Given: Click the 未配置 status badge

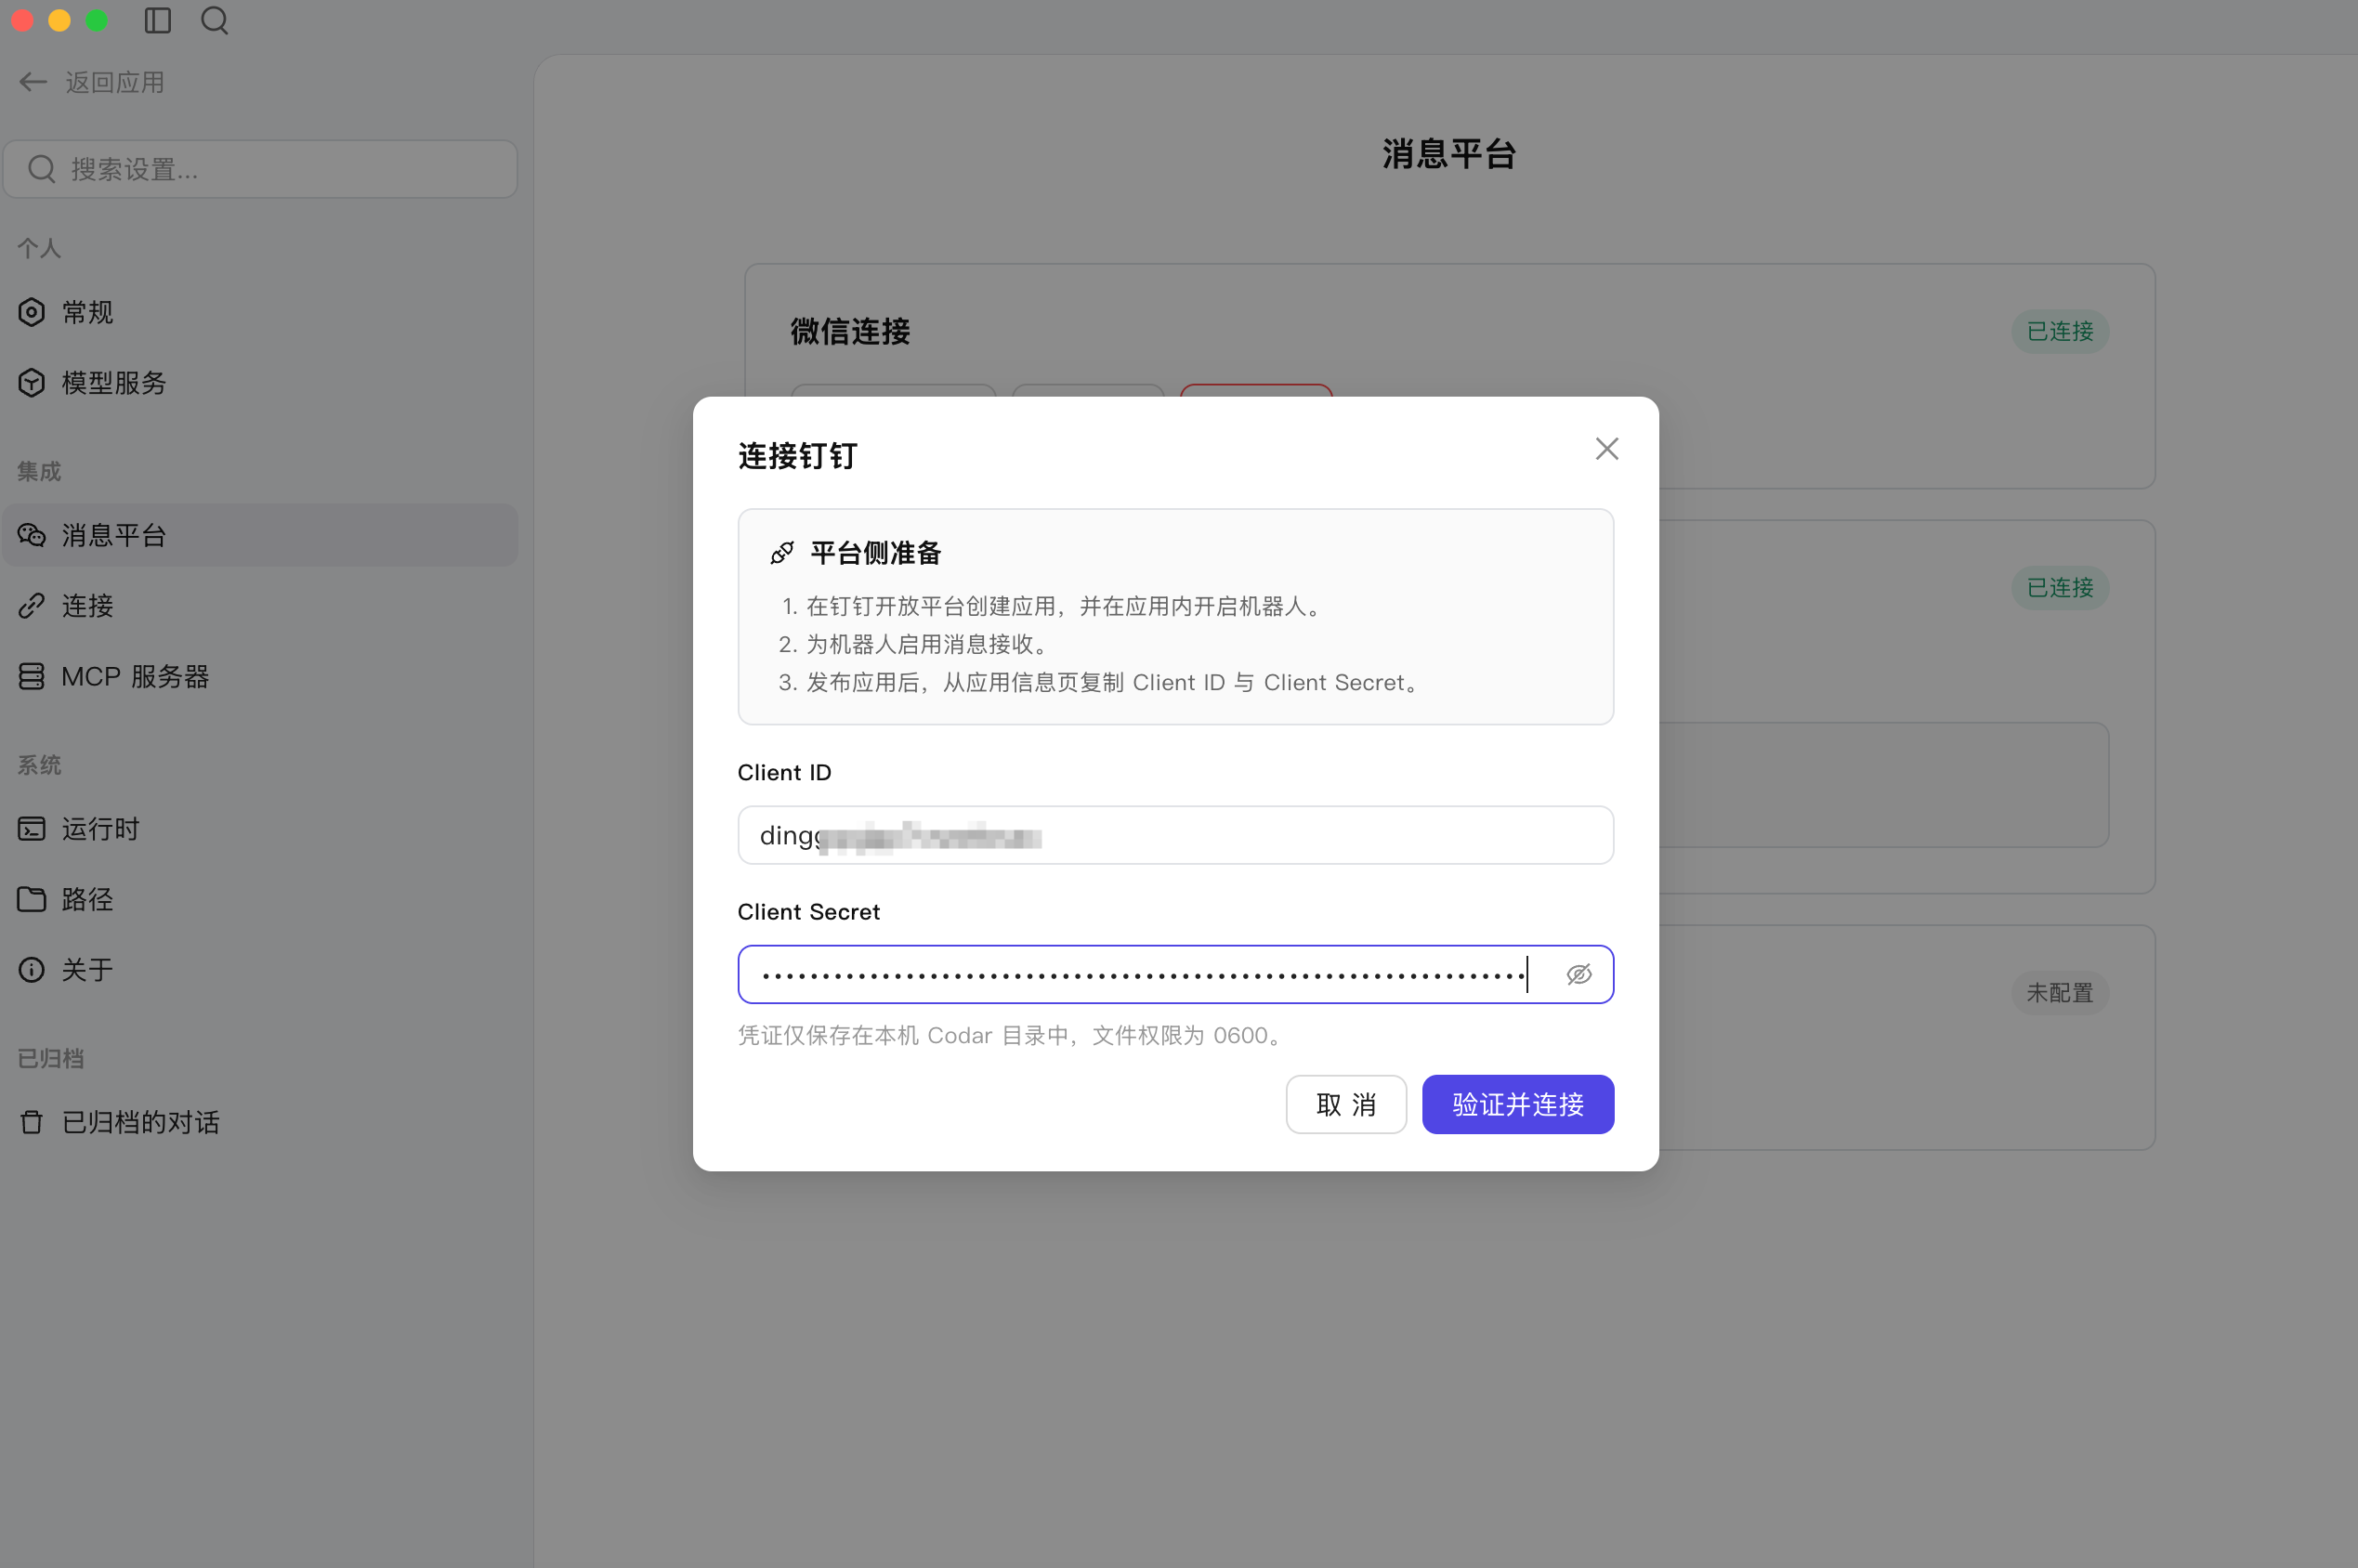Looking at the screenshot, I should pos(2060,993).
